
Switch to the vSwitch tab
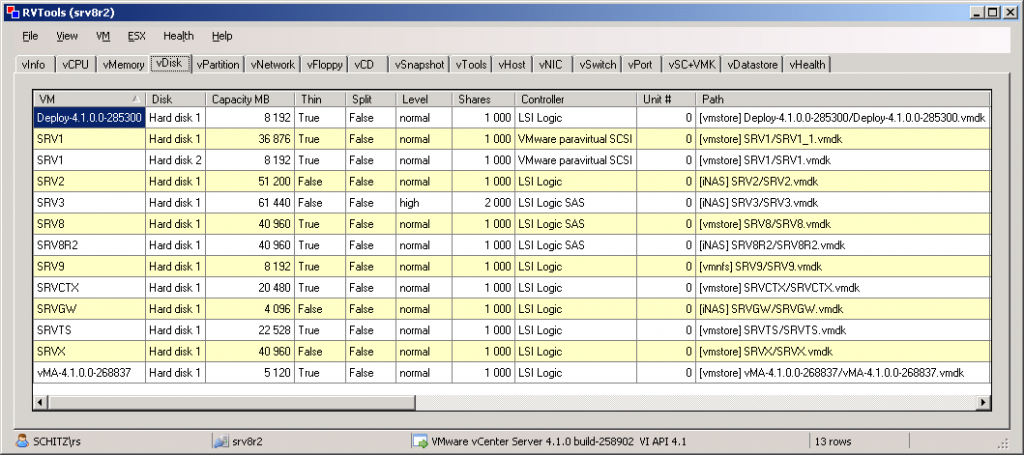[x=598, y=65]
